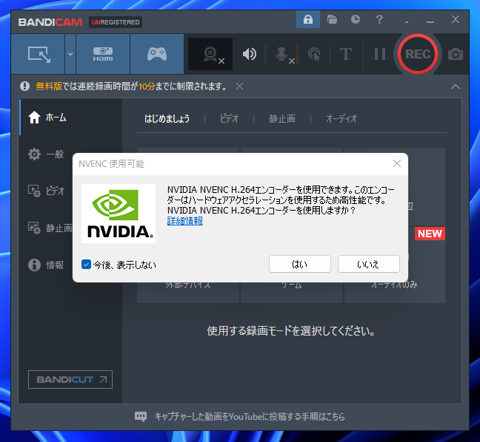The image size is (480, 442).
Task: Toggle the mouse click effect icon
Action: tap(314, 54)
